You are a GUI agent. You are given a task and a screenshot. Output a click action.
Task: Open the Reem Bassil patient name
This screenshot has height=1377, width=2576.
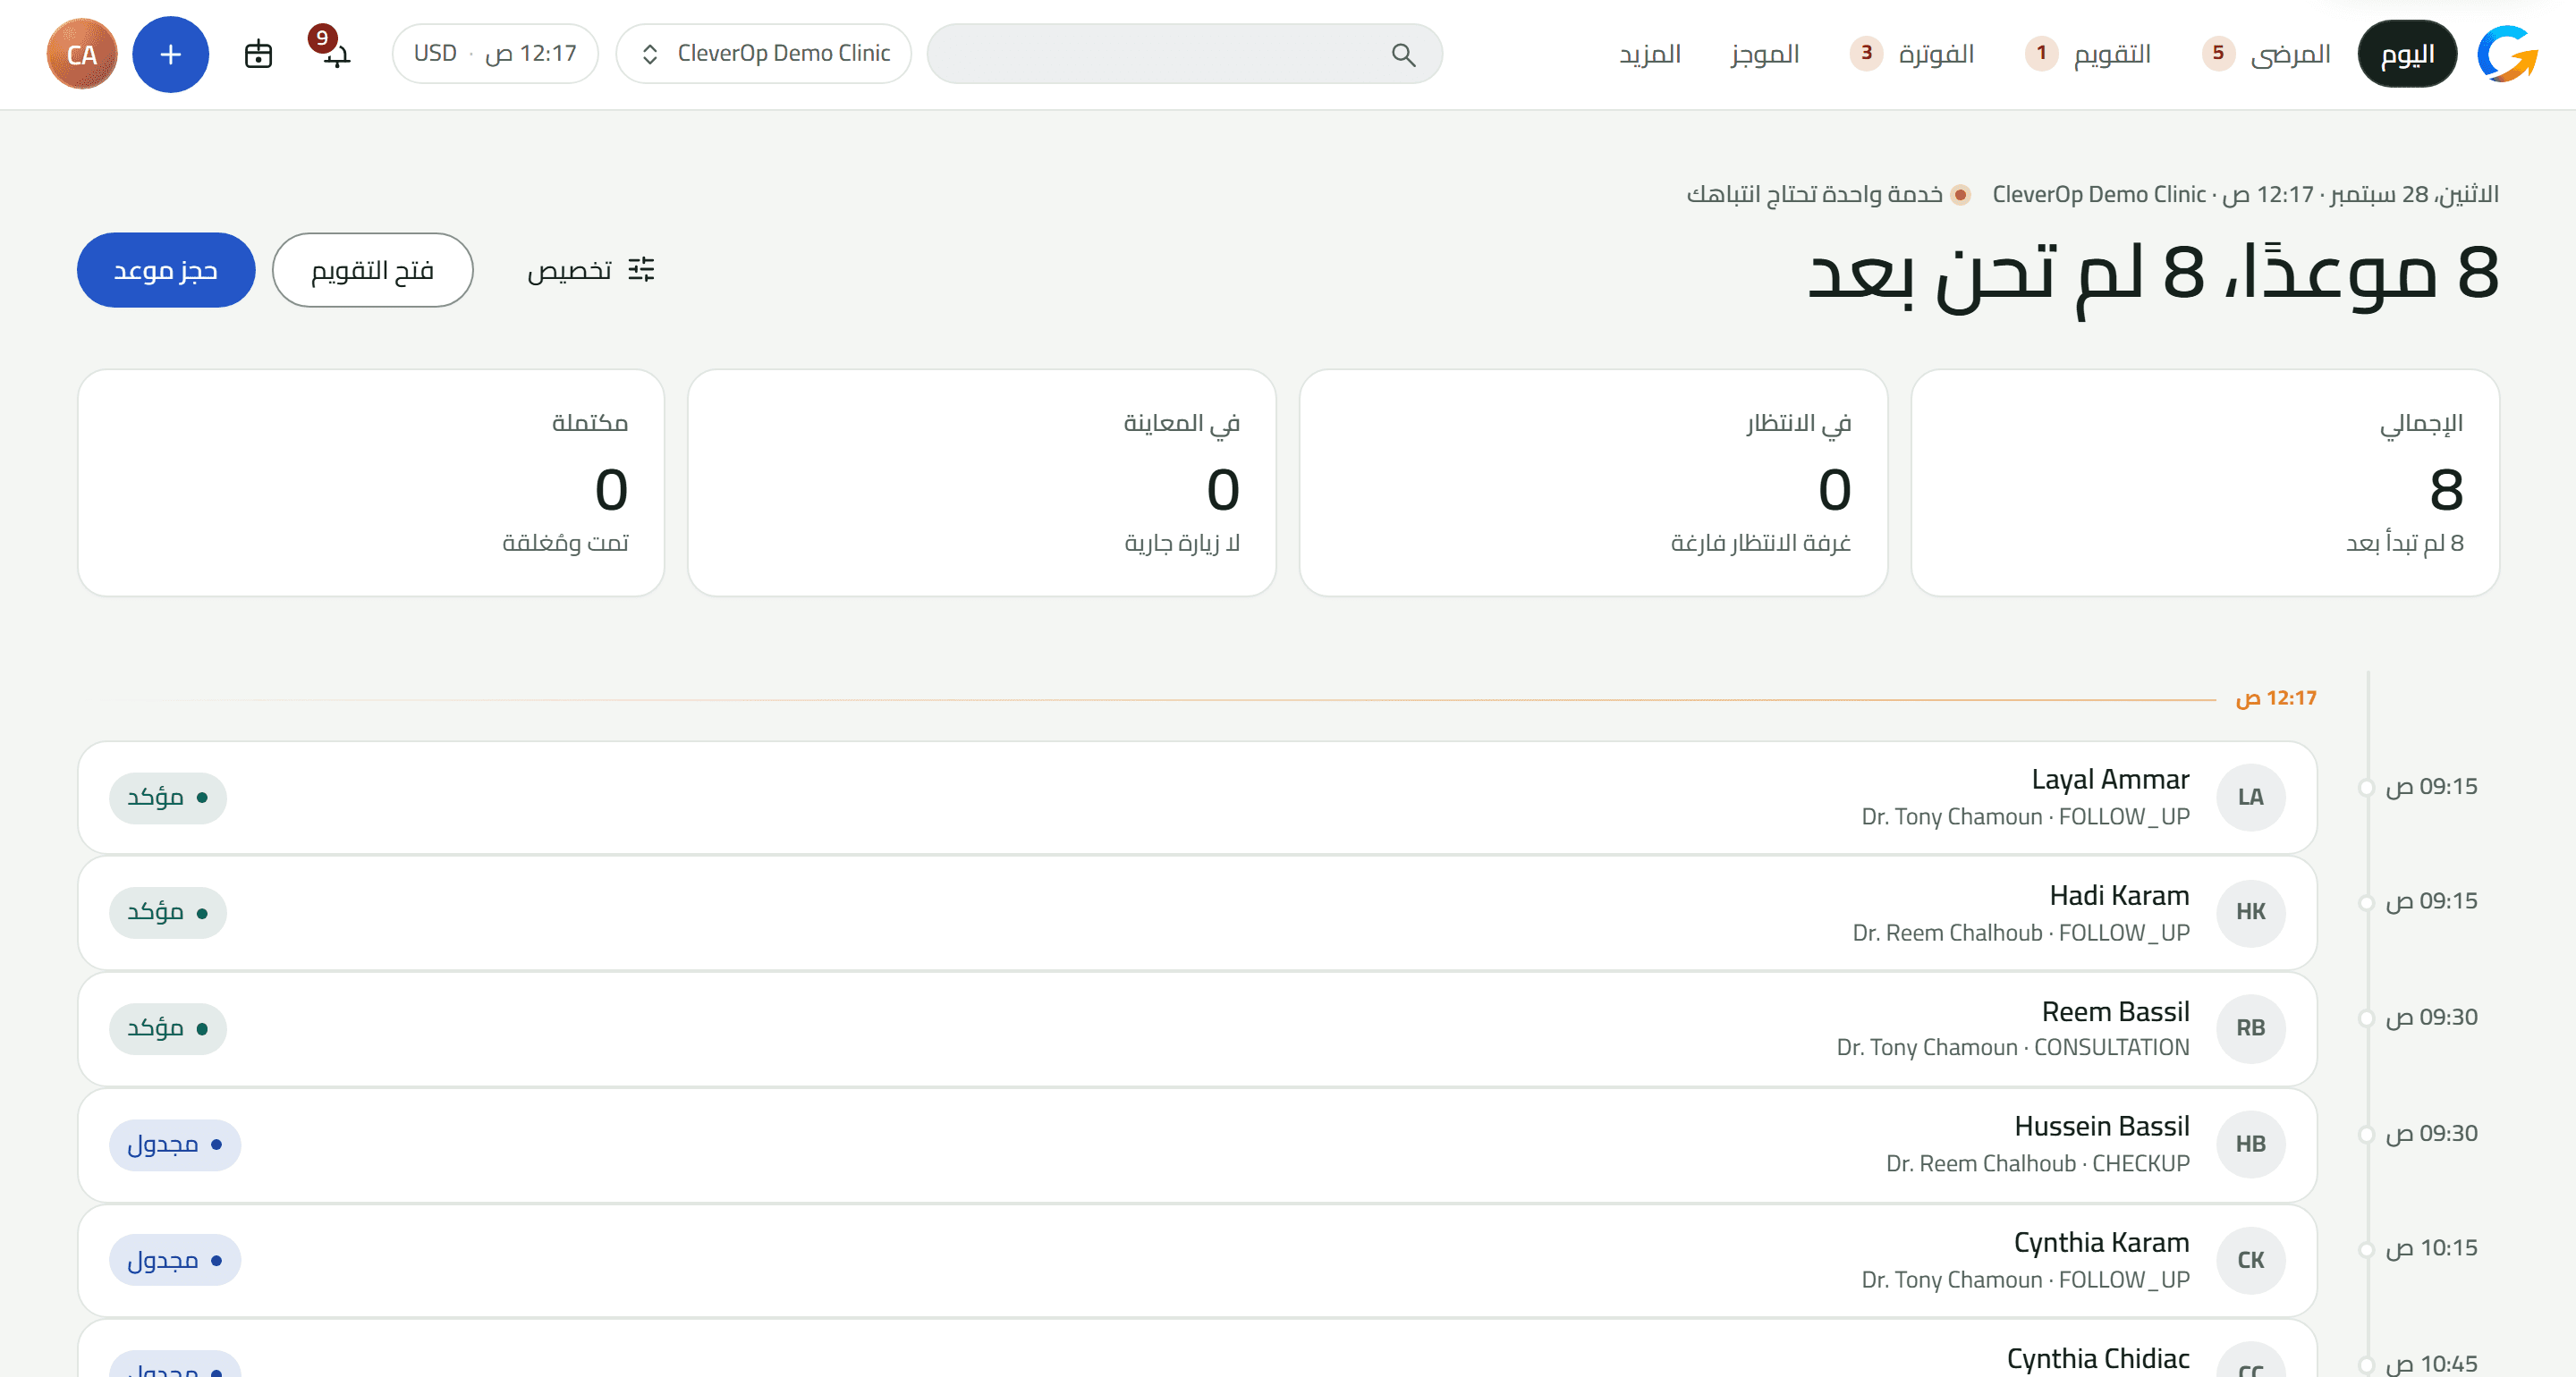click(2115, 1012)
